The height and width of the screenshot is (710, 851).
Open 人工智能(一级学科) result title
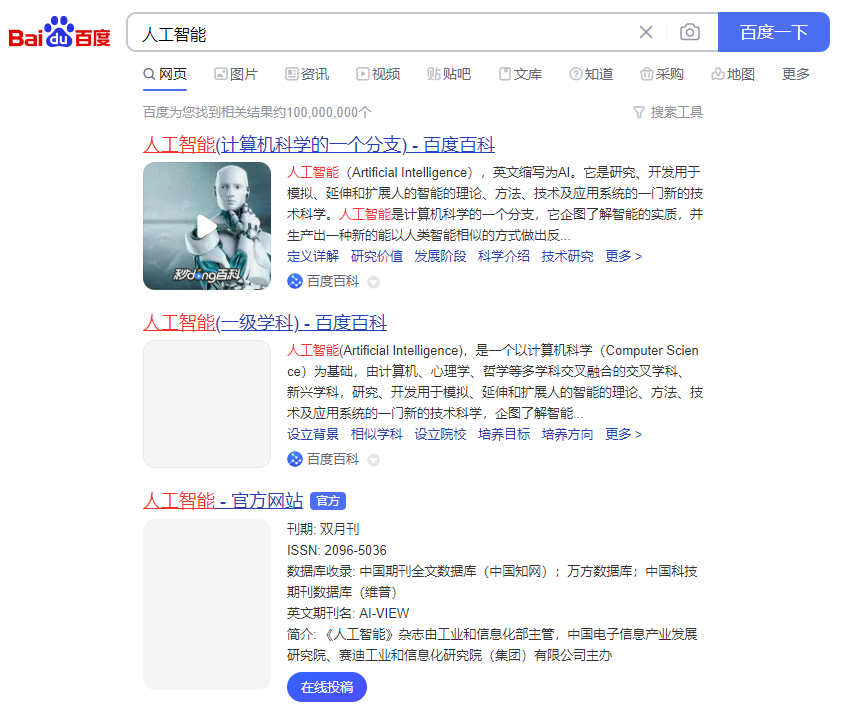coord(265,322)
